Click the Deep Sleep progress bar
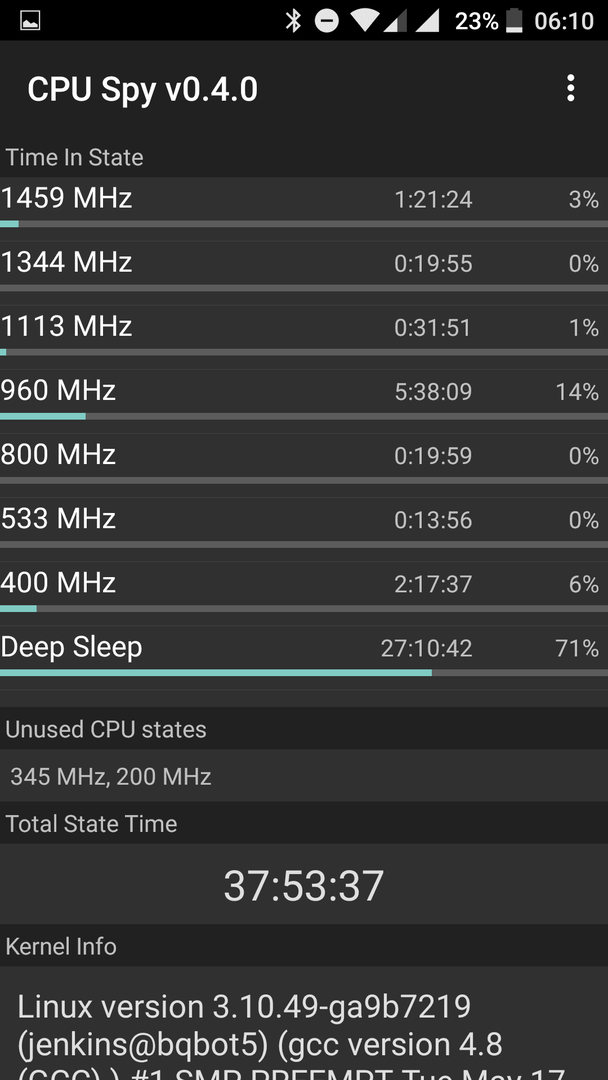The height and width of the screenshot is (1080, 608). (304, 673)
